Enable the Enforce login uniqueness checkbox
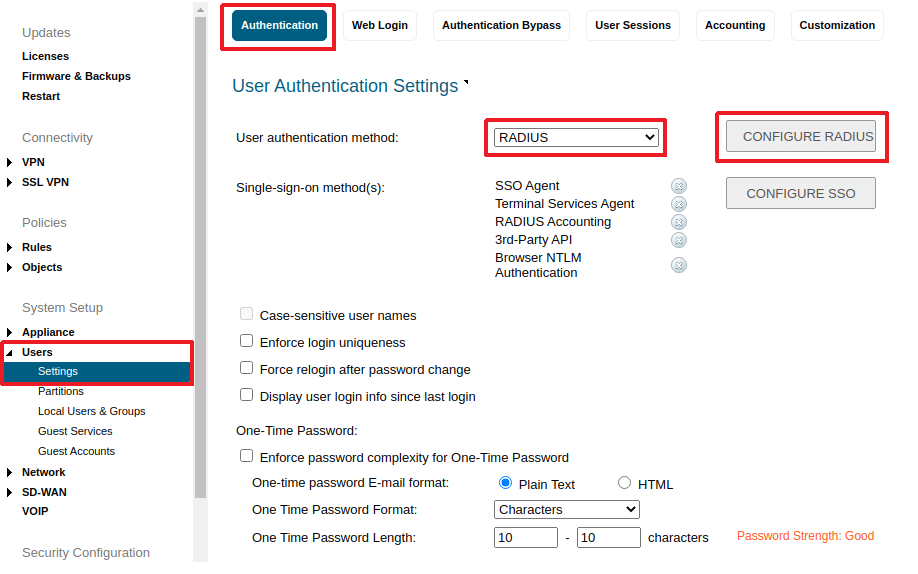 coord(247,342)
